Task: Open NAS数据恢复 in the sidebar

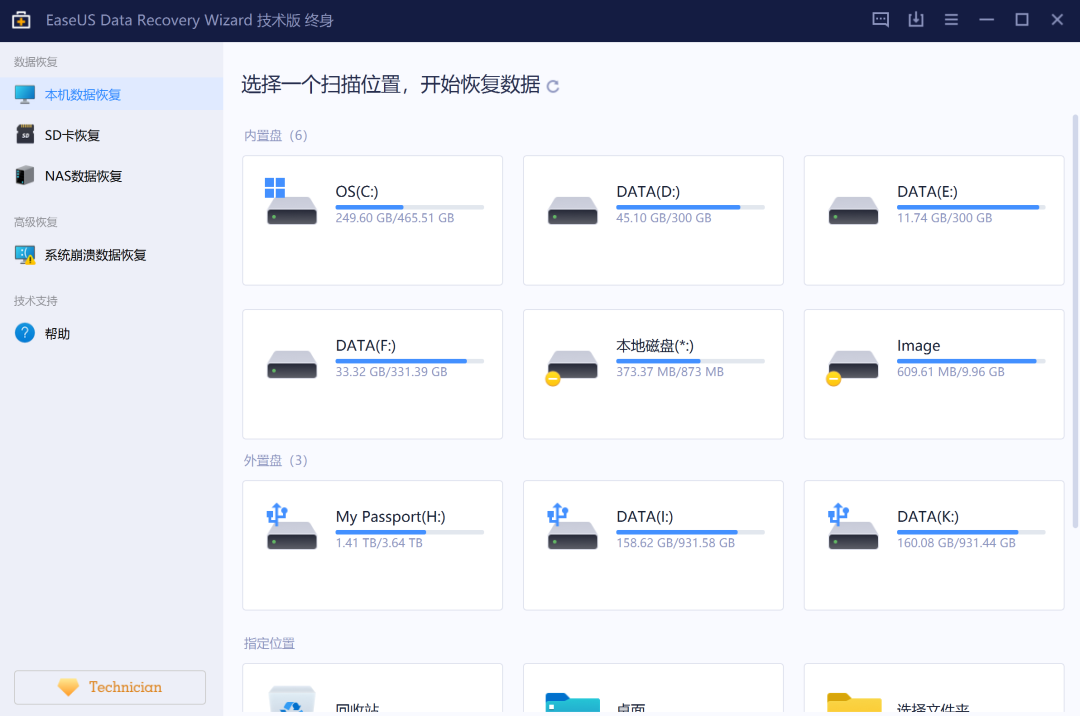Action: coord(112,176)
